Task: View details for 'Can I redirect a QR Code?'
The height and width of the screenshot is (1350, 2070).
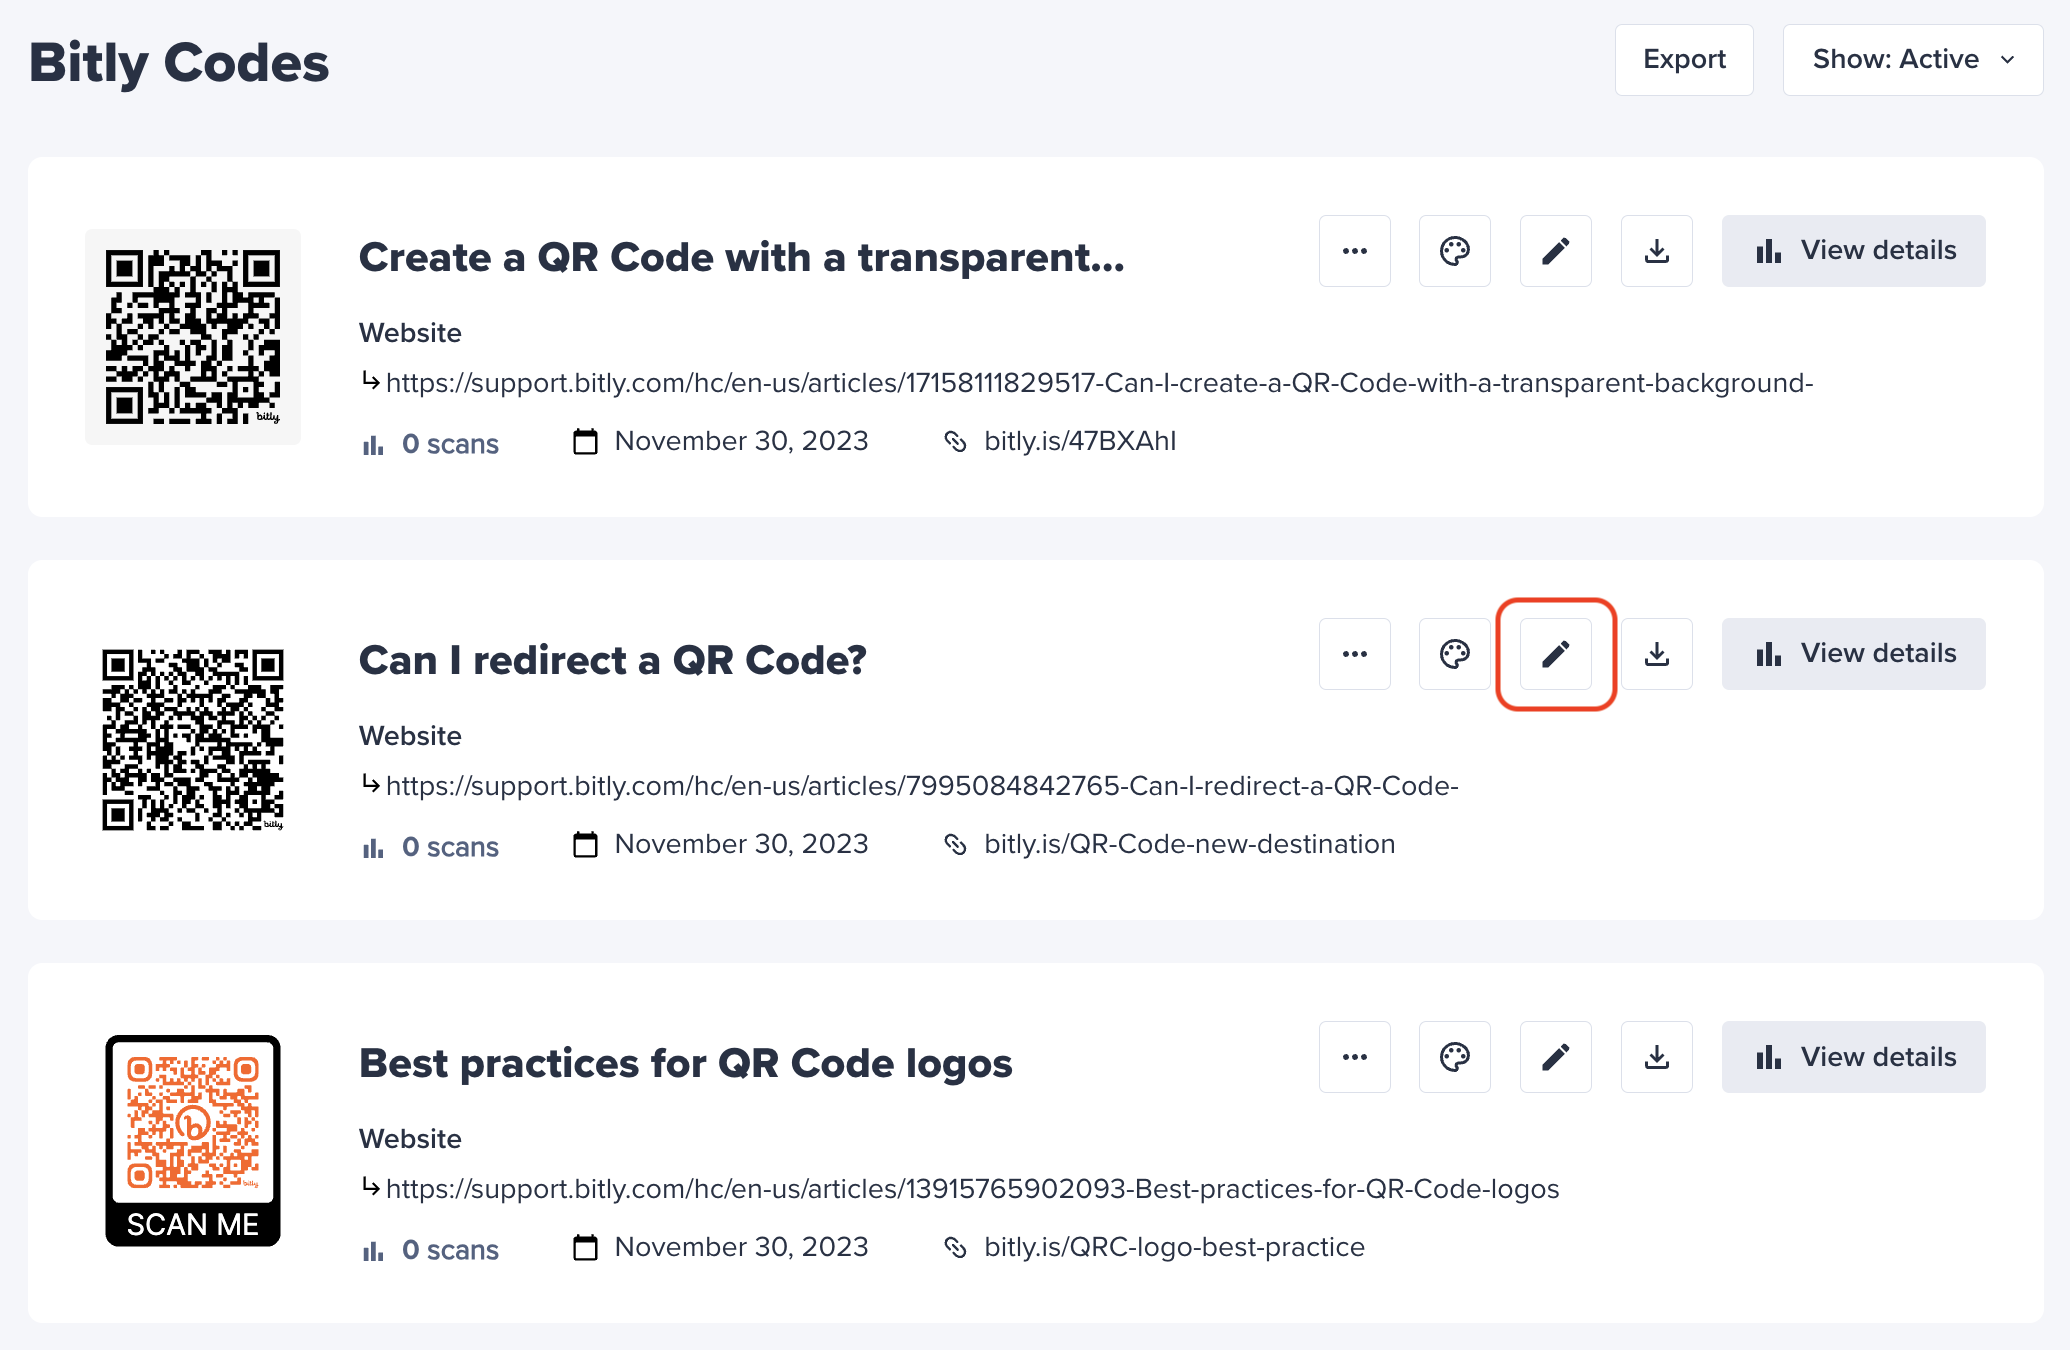Action: tap(1854, 654)
